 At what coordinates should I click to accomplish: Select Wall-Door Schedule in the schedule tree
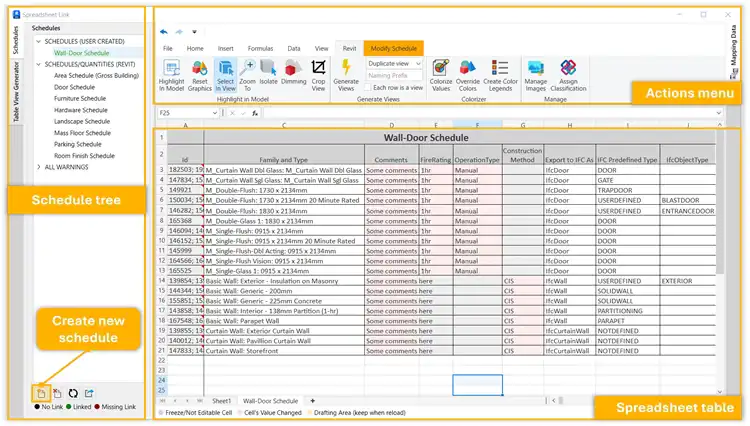click(x=82, y=53)
